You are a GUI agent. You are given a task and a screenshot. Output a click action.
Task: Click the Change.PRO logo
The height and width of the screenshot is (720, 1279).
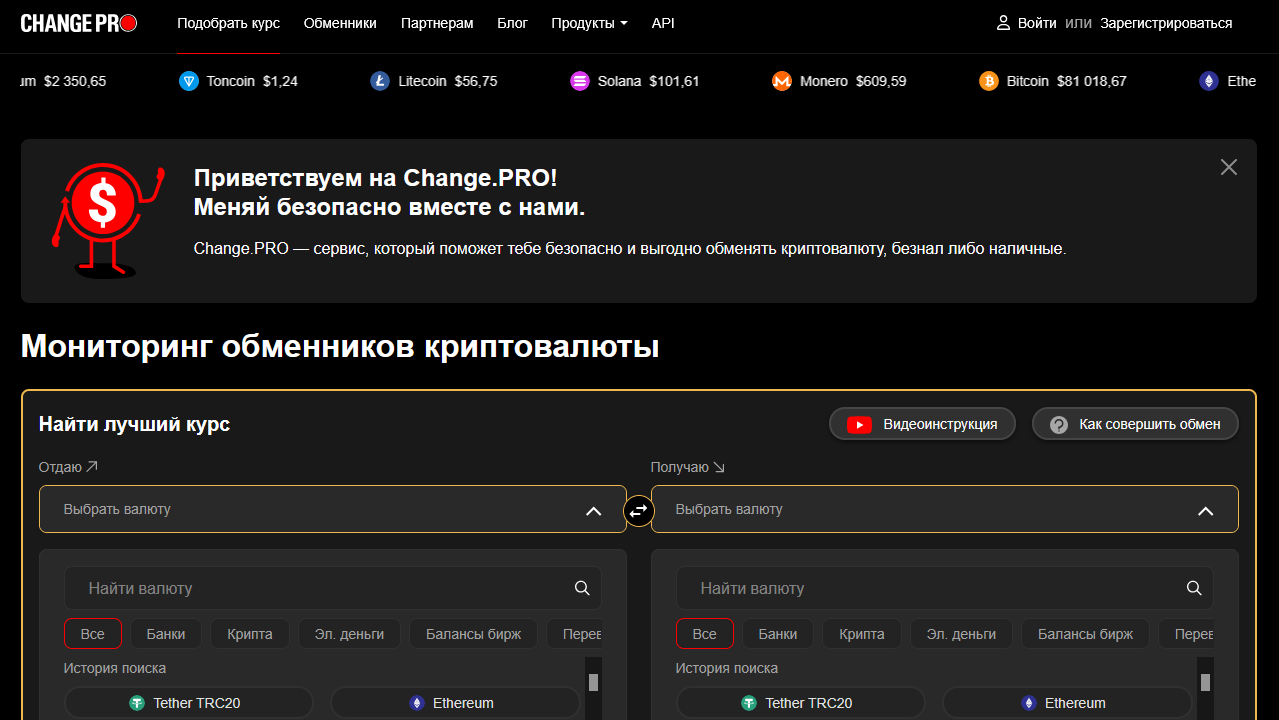coord(79,23)
